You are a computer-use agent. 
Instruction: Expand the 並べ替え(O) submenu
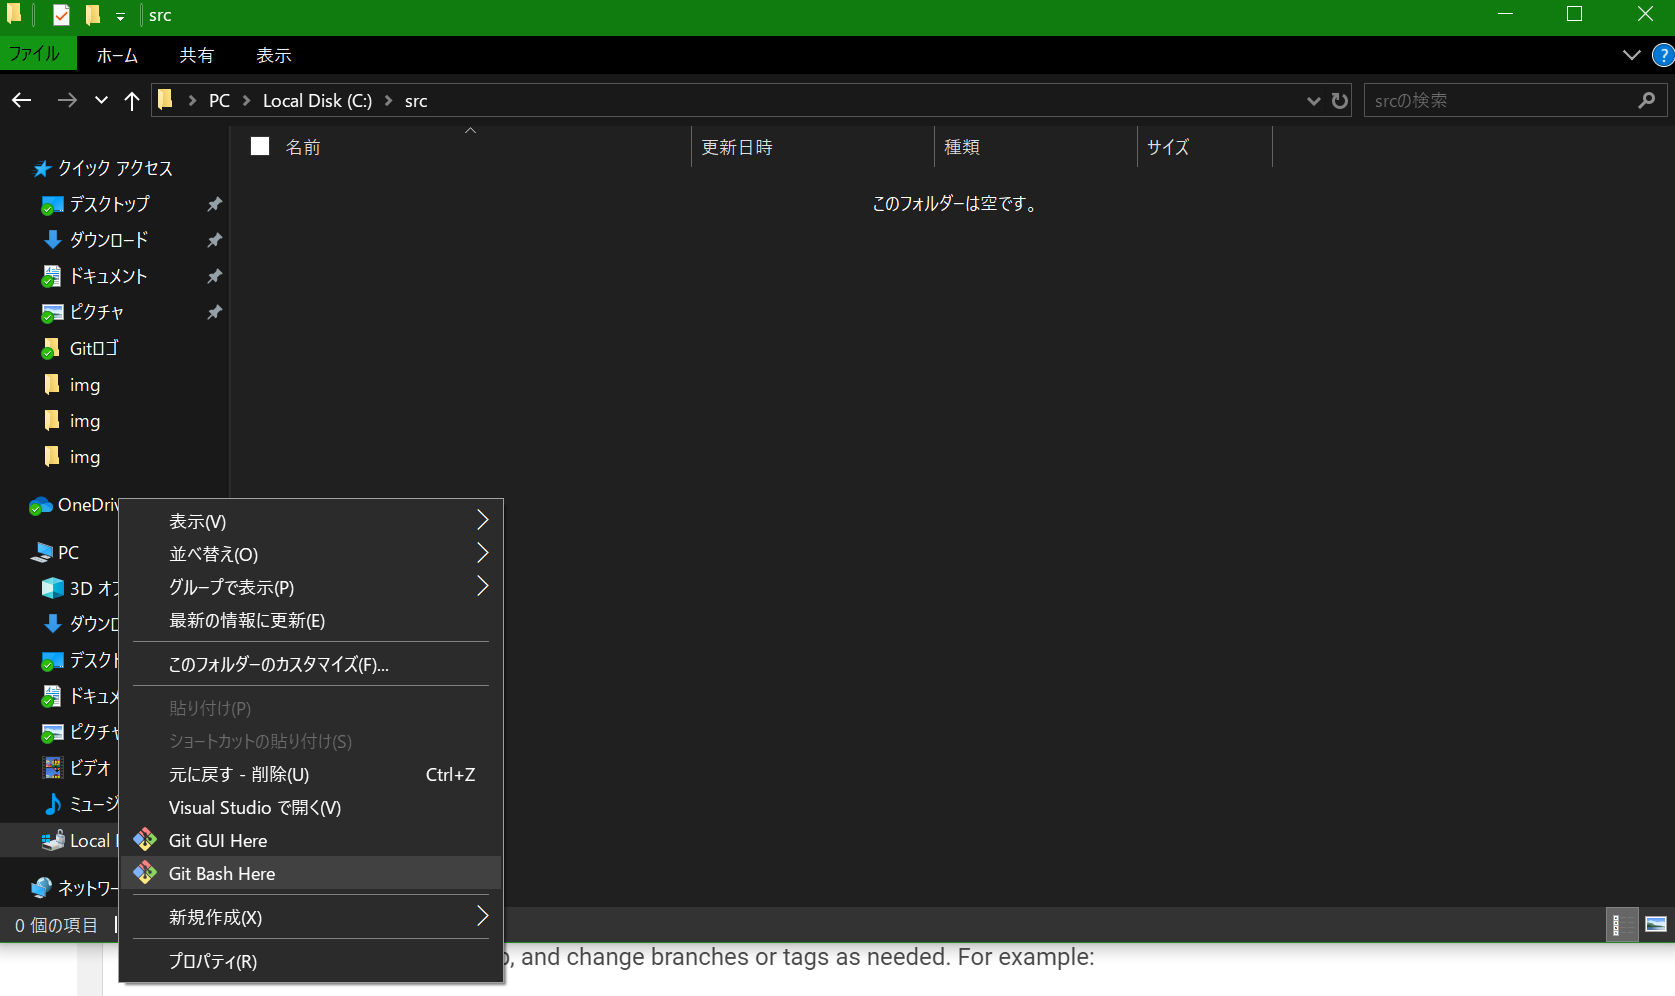click(482, 553)
